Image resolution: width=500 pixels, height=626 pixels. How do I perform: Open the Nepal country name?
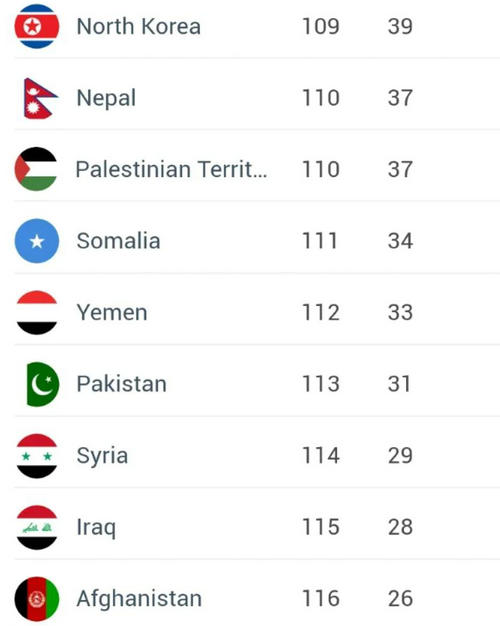106,99
